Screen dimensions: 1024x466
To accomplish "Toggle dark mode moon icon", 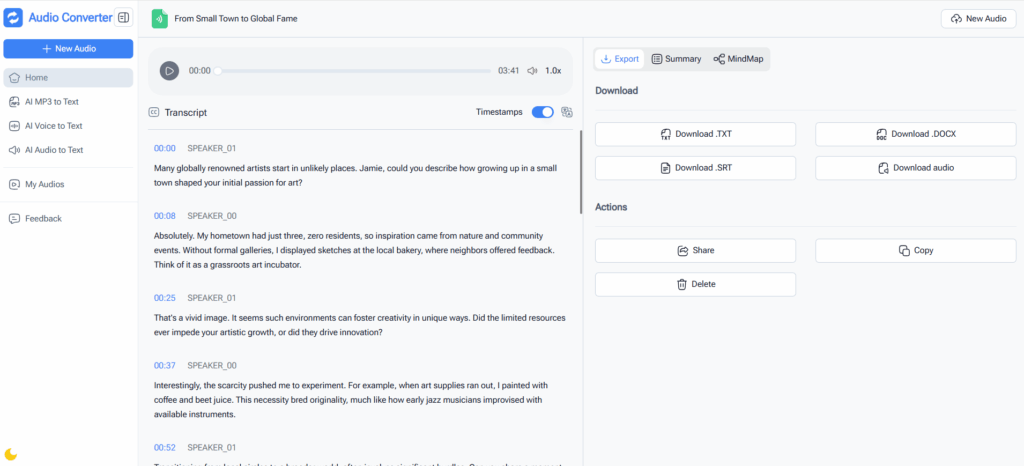I will point(10,454).
